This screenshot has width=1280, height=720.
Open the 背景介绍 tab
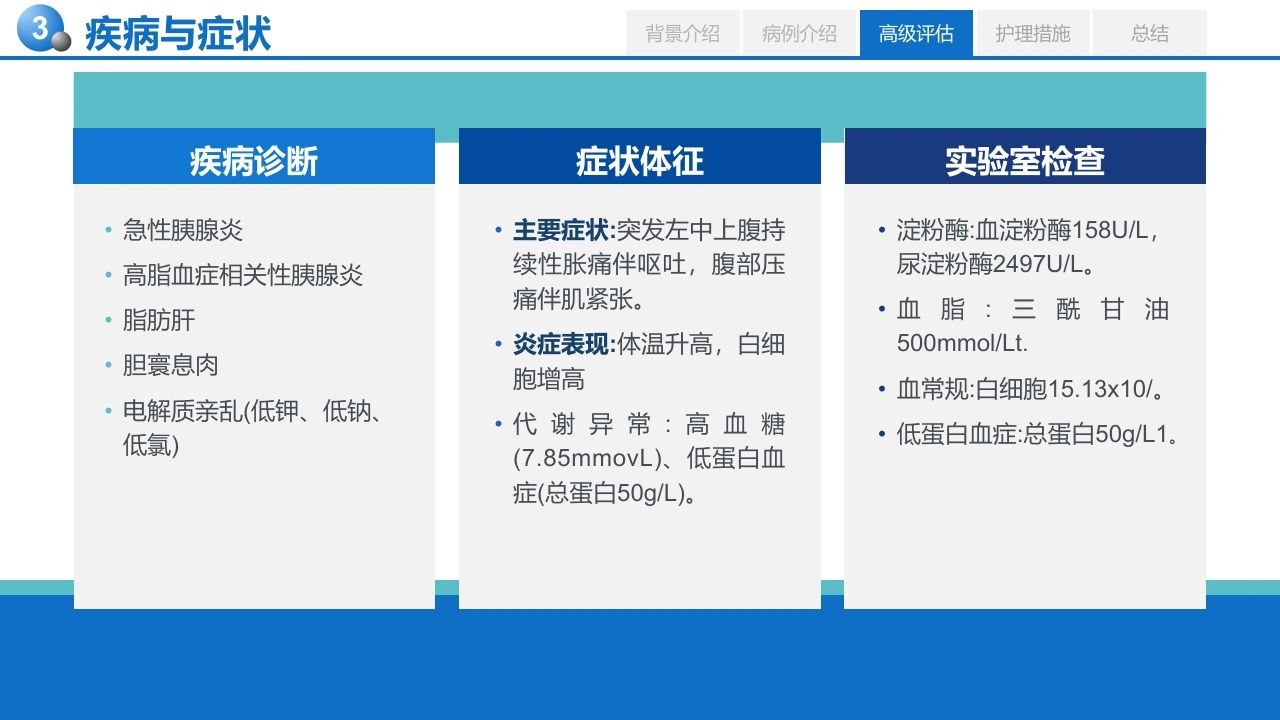pyautogui.click(x=683, y=33)
